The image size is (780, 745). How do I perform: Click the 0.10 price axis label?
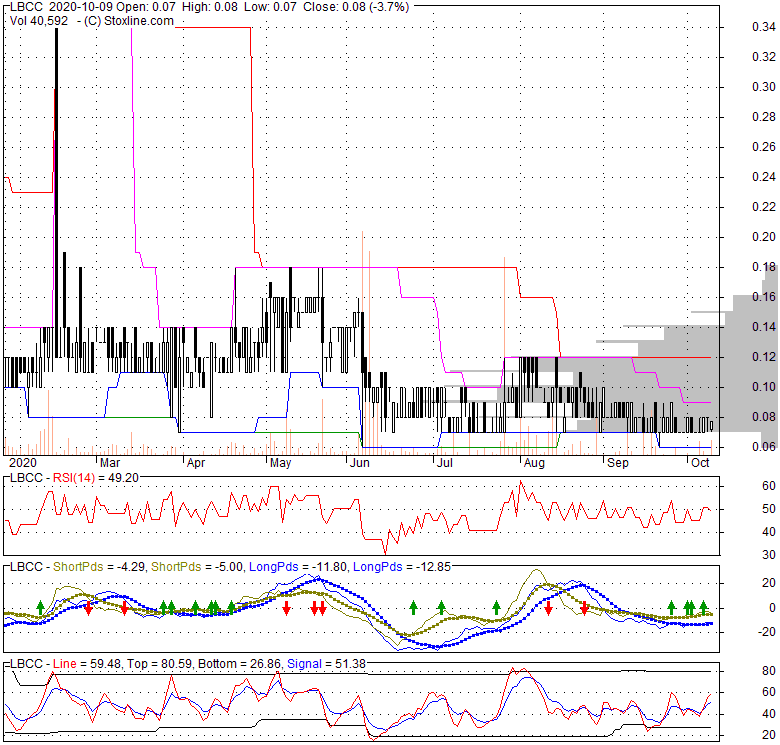(764, 387)
